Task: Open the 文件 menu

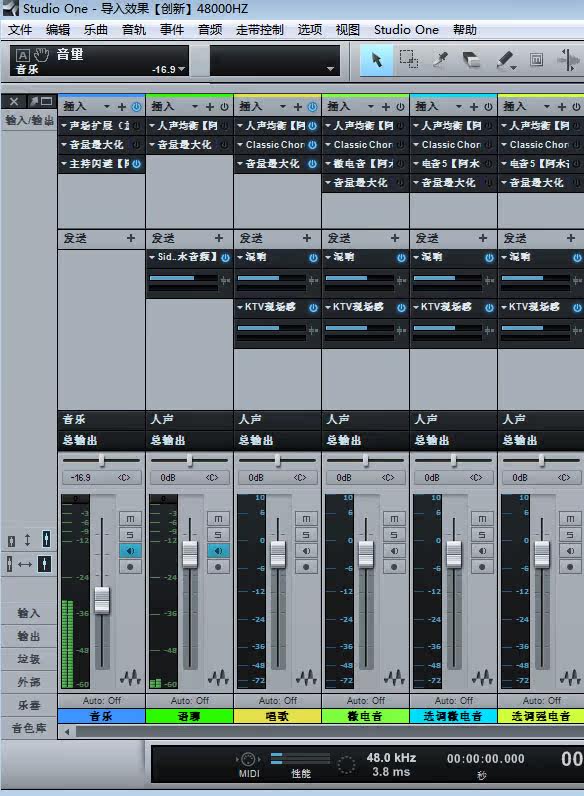Action: point(20,30)
